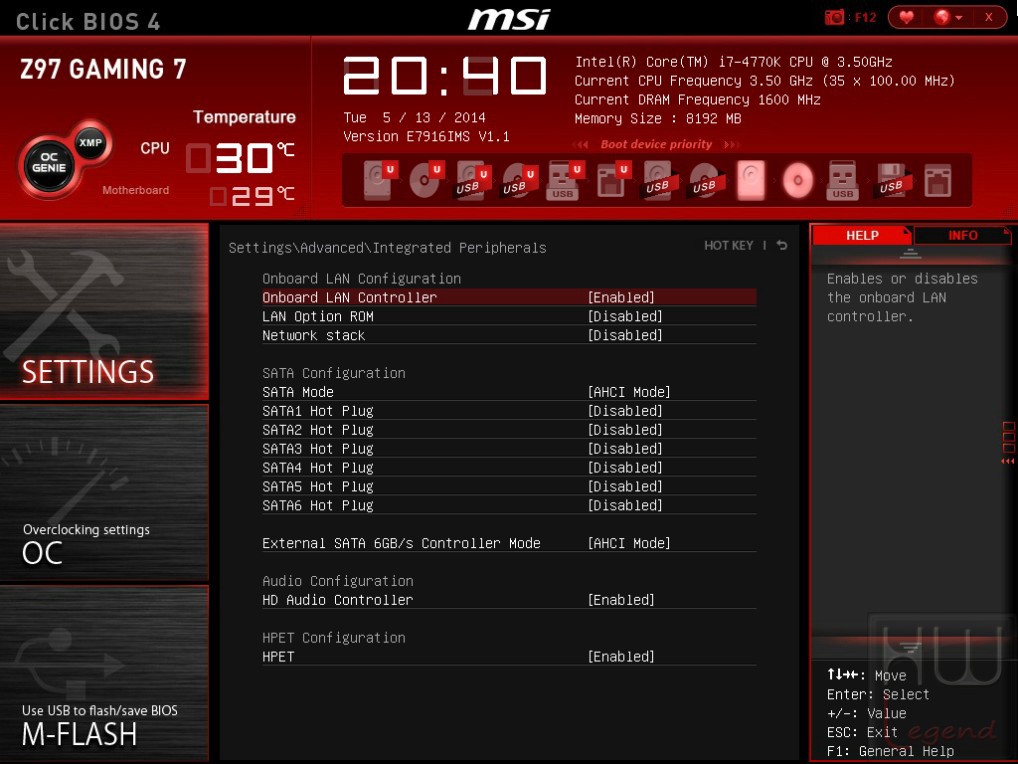Select the non-UEFI USB hard disk boot icon
This screenshot has width=1018, height=764.
pyautogui.click(x=660, y=180)
